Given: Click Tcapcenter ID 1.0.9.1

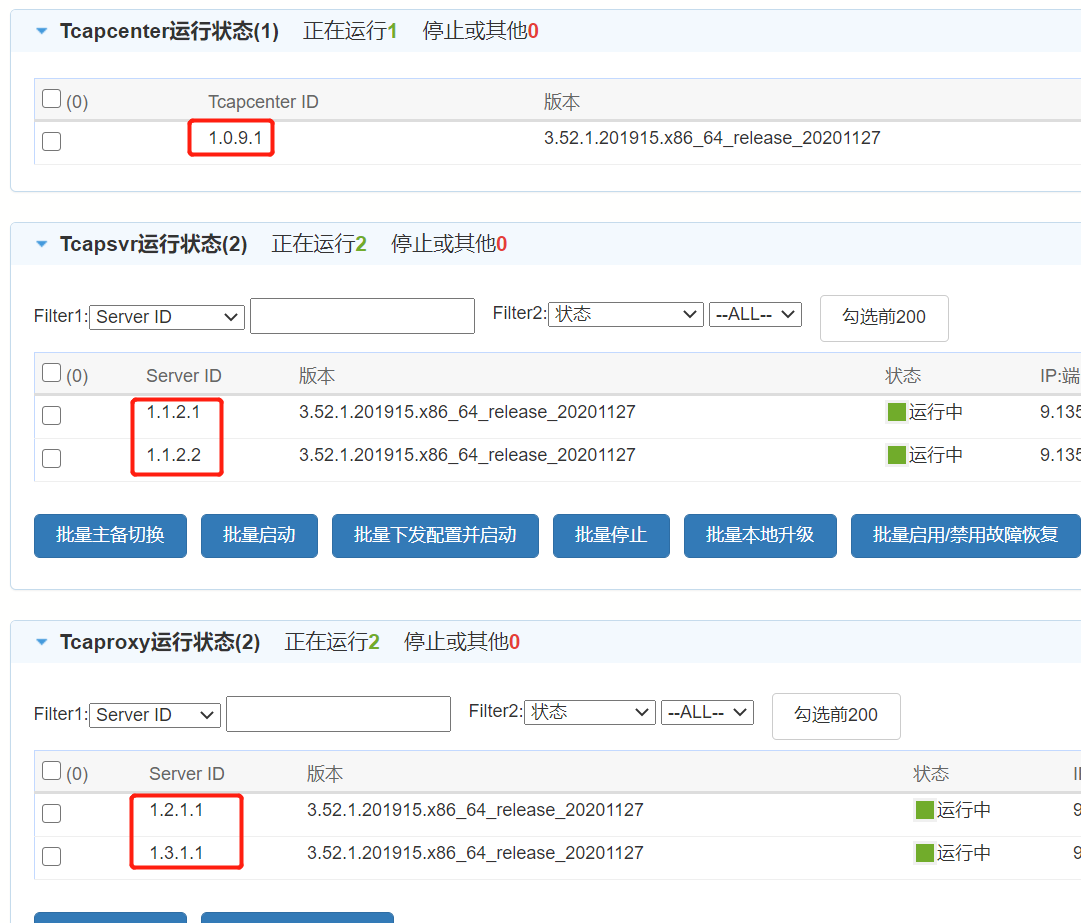Looking at the screenshot, I should [x=236, y=138].
